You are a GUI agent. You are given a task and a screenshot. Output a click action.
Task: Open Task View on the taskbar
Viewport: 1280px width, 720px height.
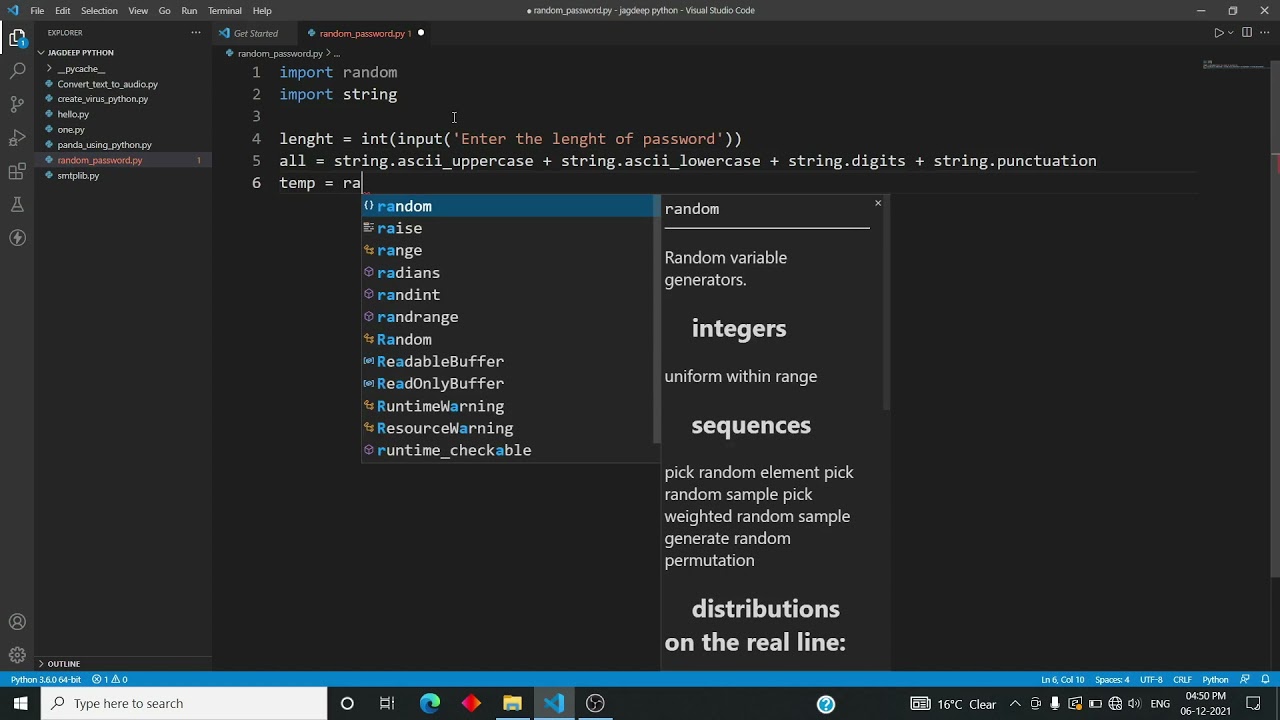pyautogui.click(x=387, y=703)
